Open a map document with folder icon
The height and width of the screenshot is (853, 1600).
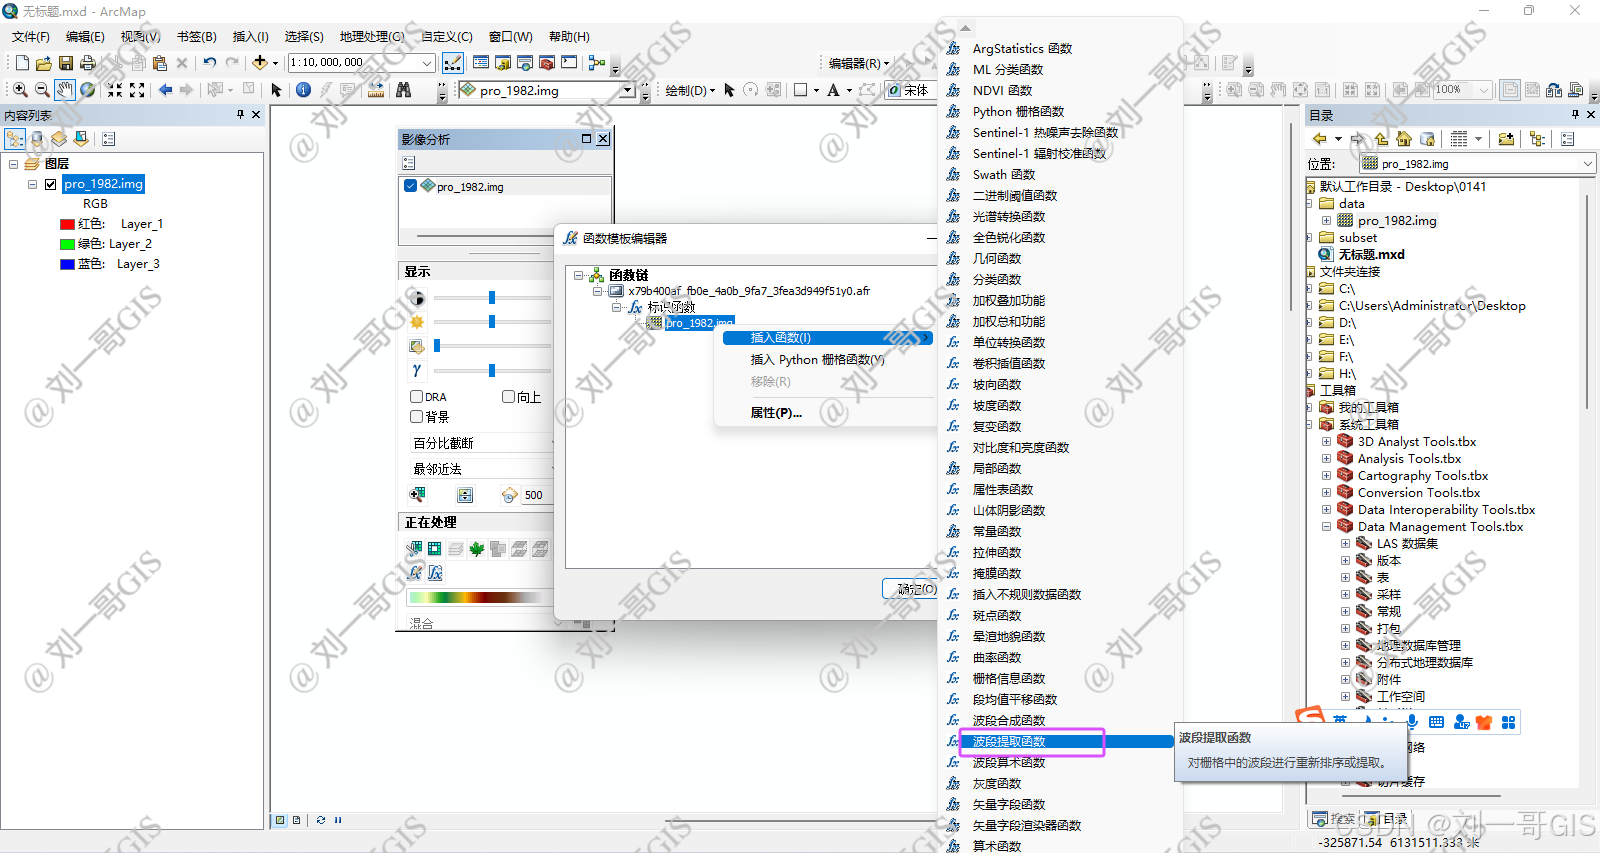[x=43, y=63]
